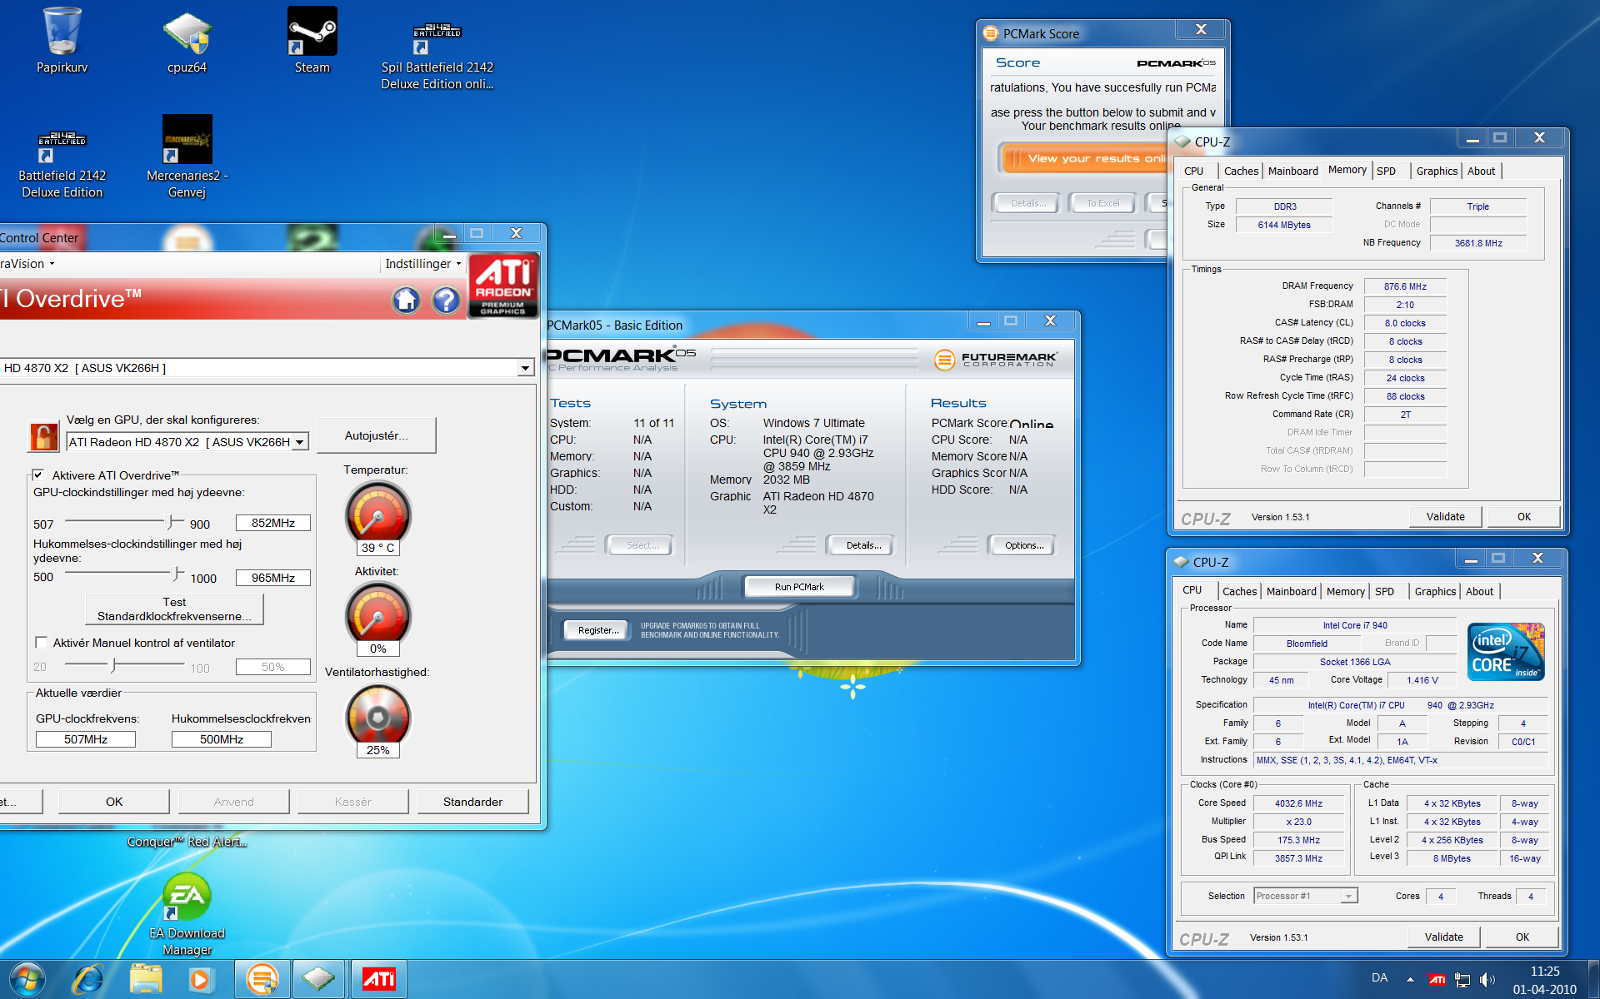Viewport: 1600px width, 999px height.
Task: Click the DRAM Frequency 876.6 MHz value
Action: 1405,286
